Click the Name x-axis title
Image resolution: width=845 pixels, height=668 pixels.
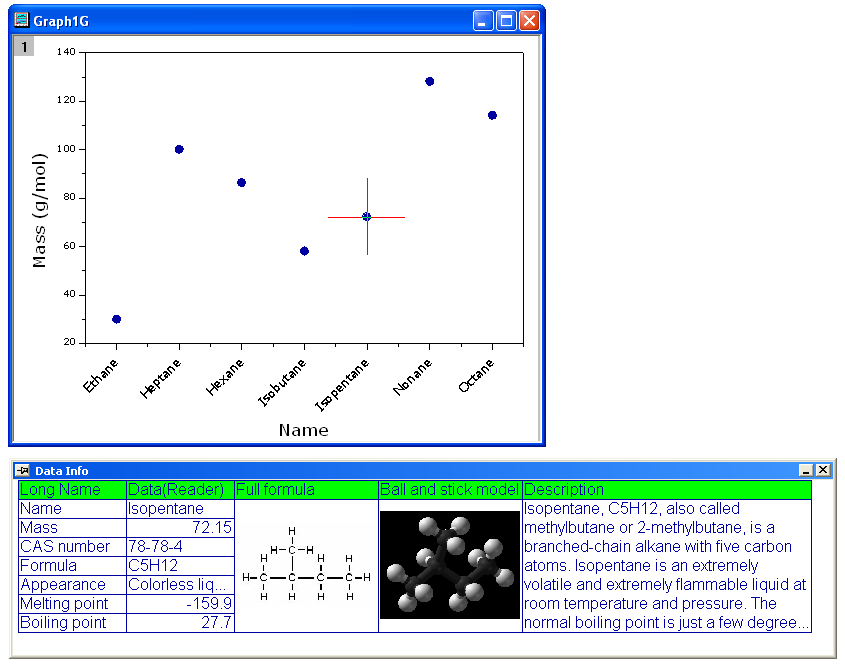click(x=303, y=430)
